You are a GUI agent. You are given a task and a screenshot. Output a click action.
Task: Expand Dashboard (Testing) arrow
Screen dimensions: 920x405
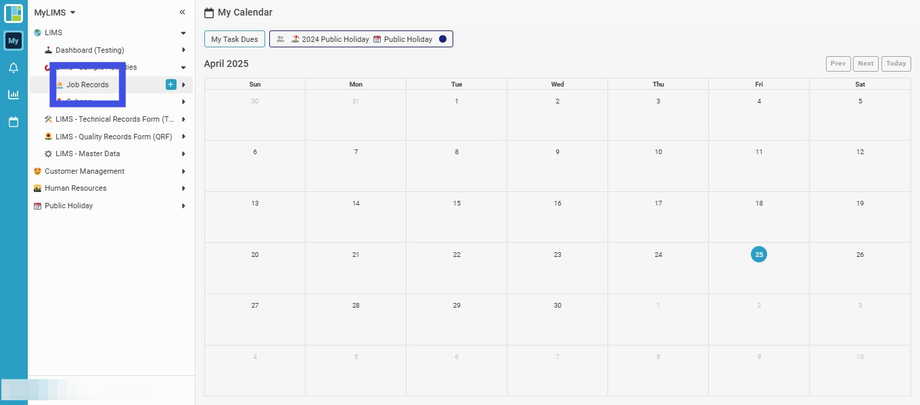click(x=183, y=50)
